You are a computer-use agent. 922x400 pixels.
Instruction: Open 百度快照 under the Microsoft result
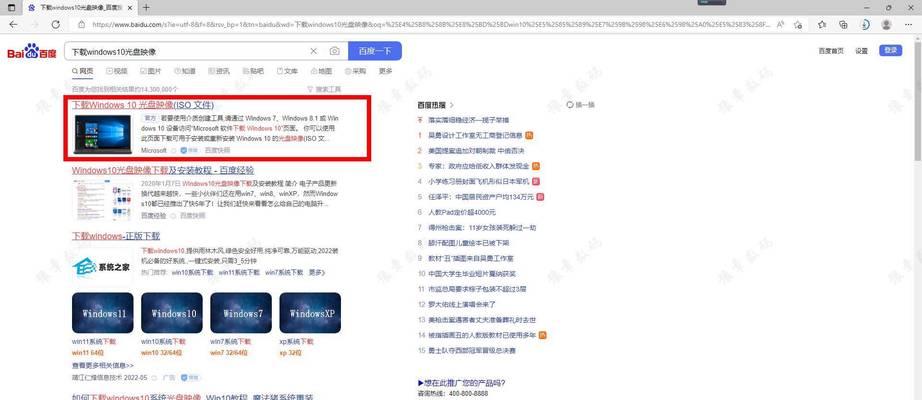tap(217, 151)
